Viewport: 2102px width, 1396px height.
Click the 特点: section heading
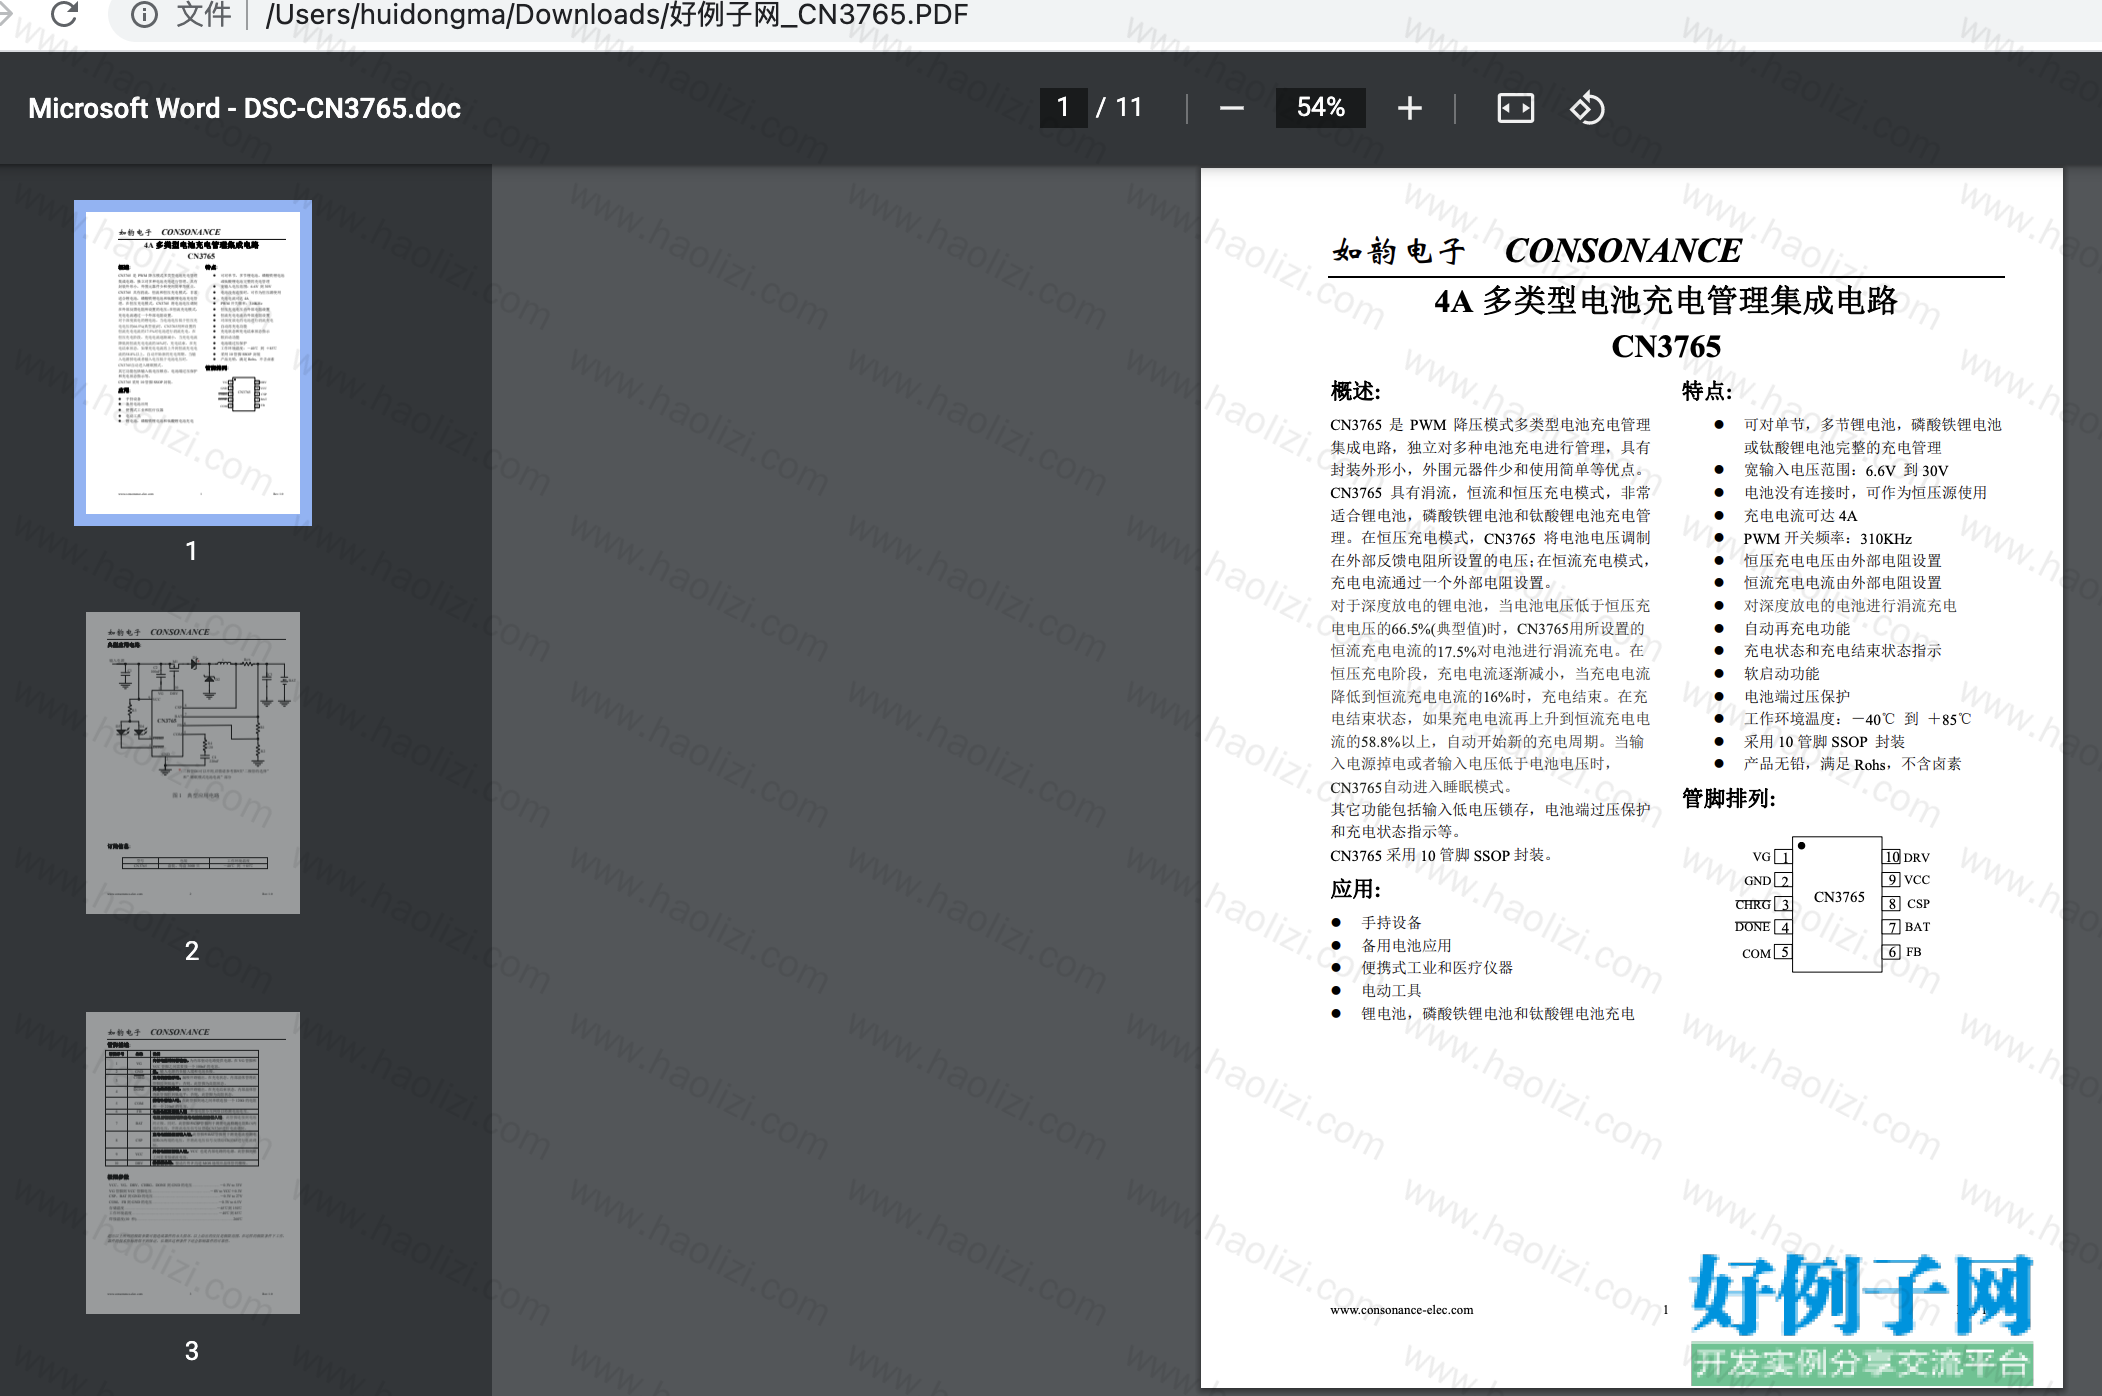1707,391
